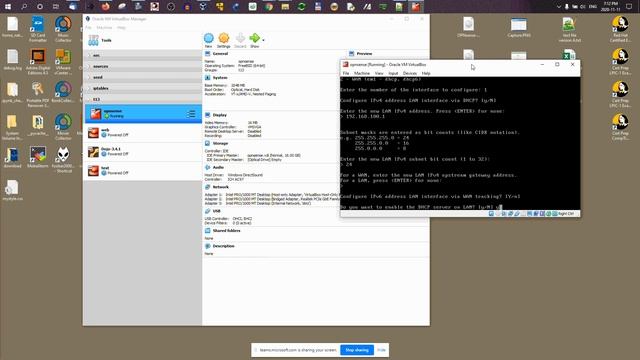Viewport: 640px width, 360px height.
Task: Click the Shared folders section header
Action: tap(227, 231)
